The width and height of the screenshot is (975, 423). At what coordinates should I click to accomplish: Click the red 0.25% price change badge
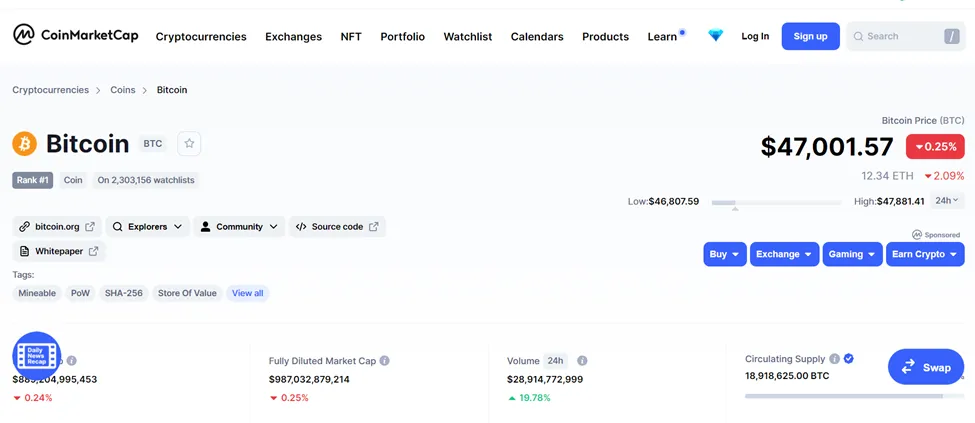(x=935, y=146)
